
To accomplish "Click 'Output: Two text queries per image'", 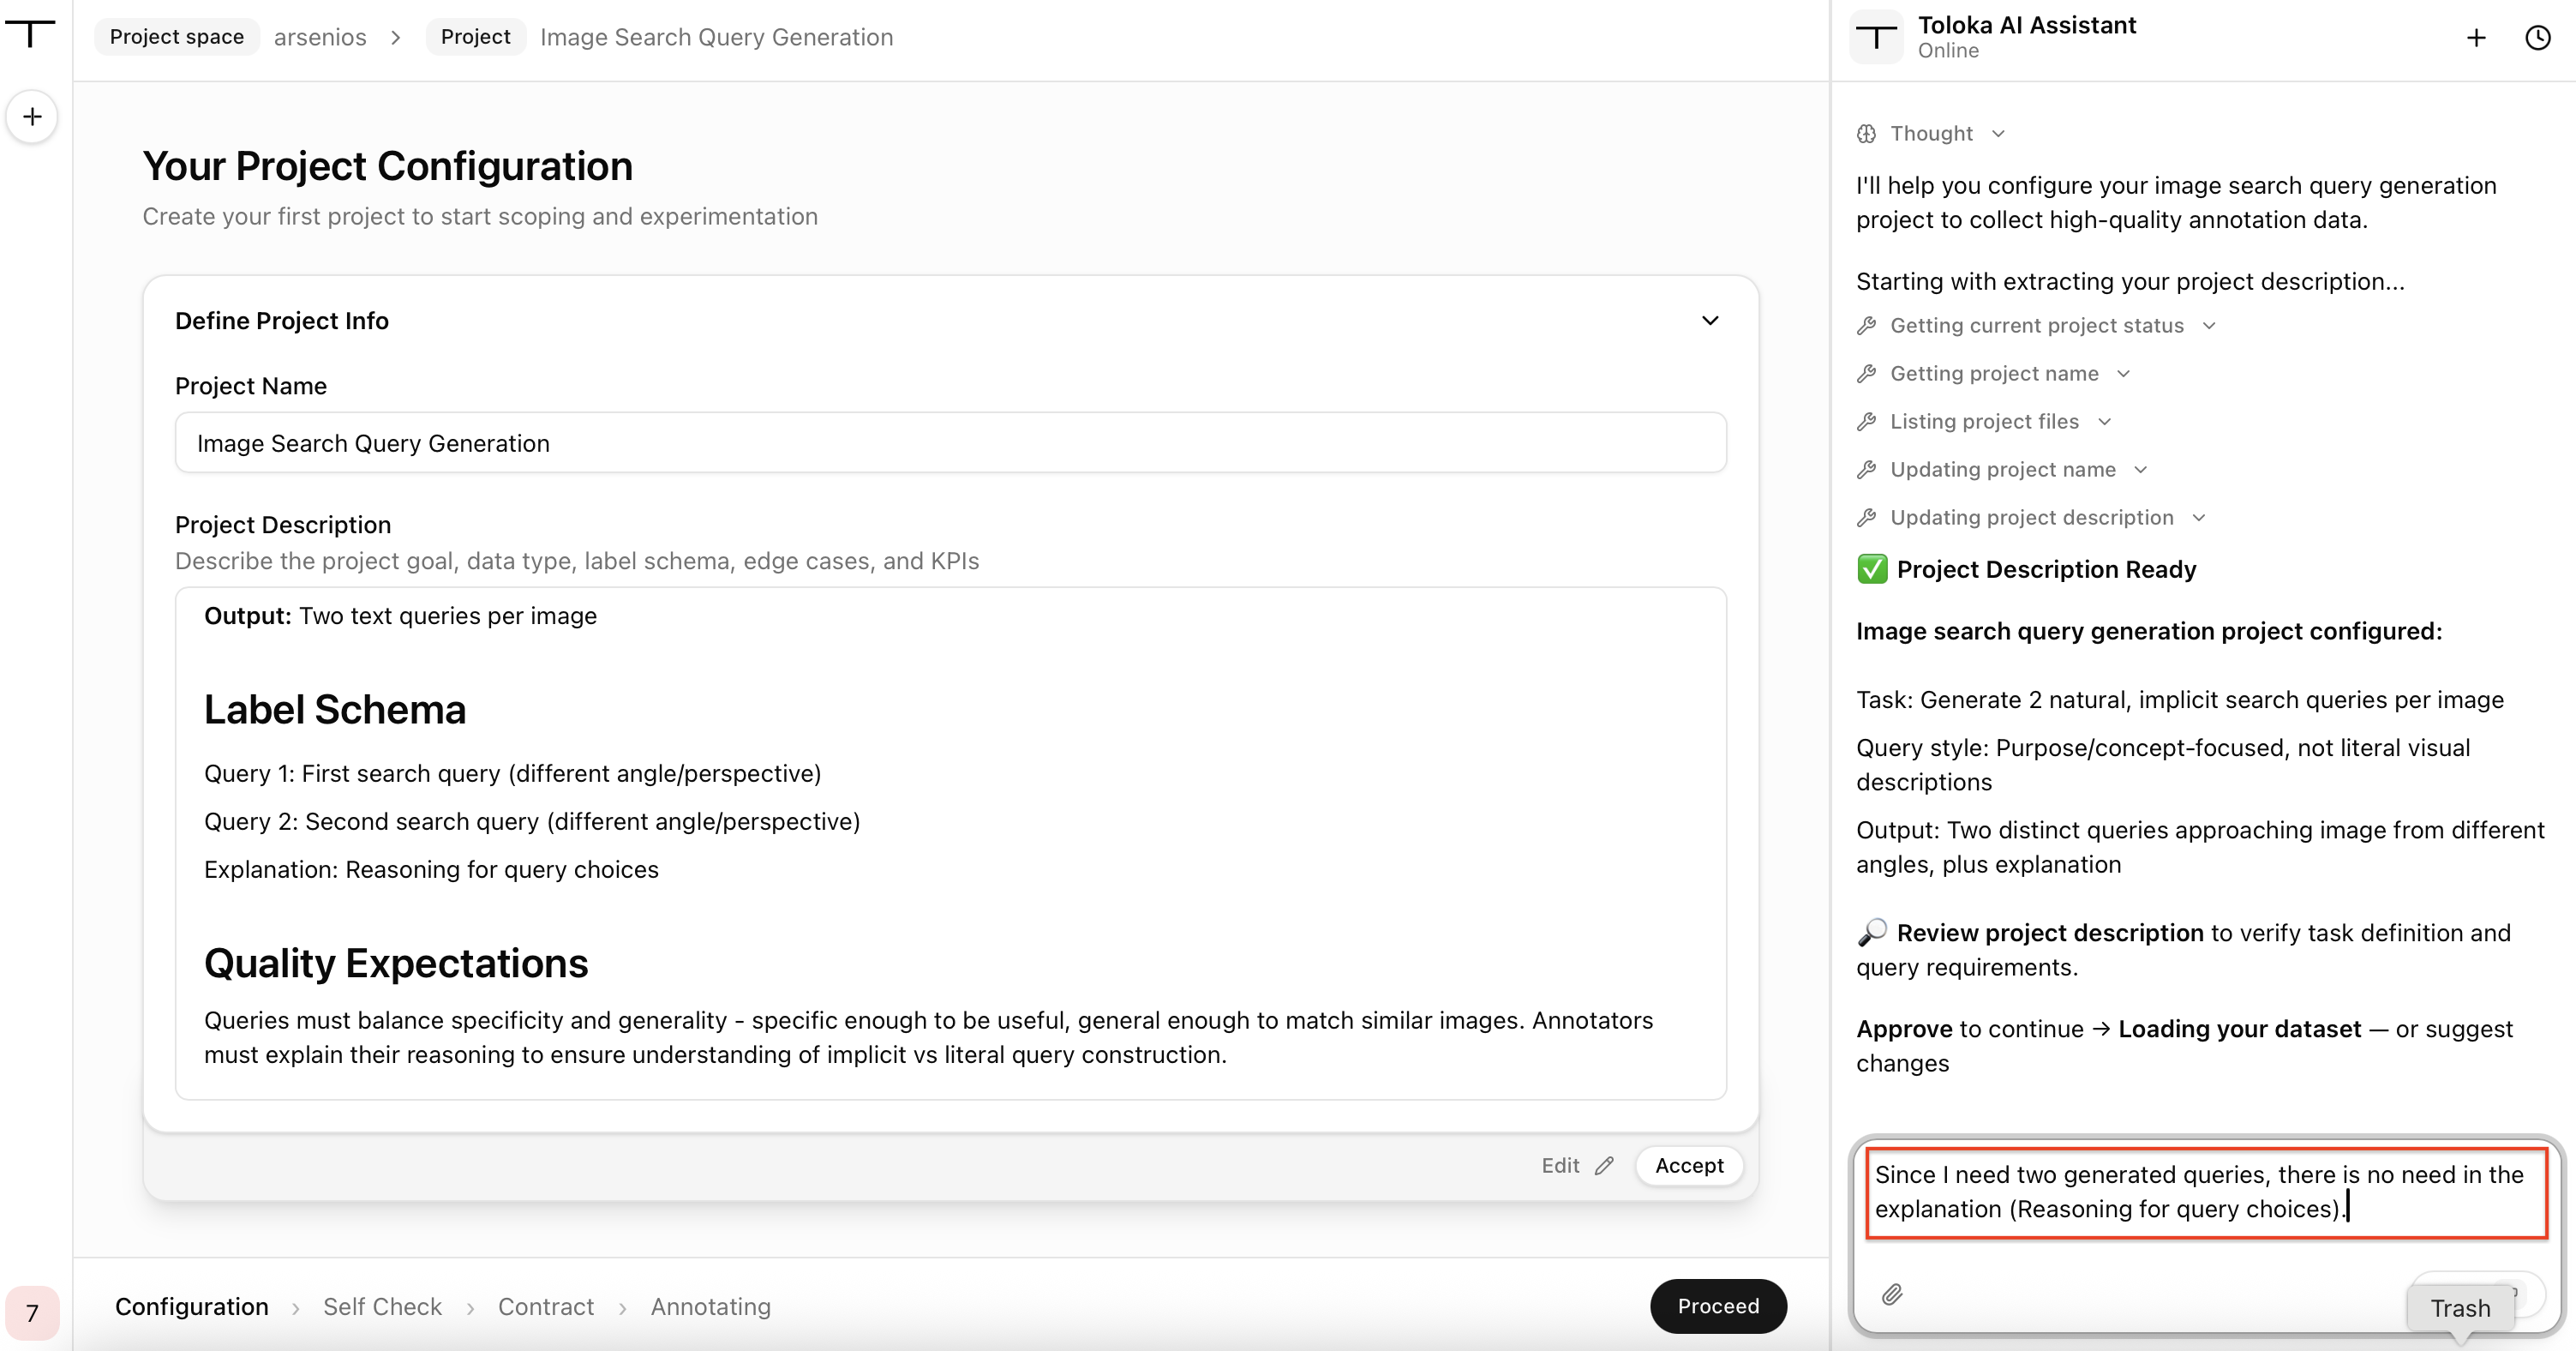I will tap(400, 616).
